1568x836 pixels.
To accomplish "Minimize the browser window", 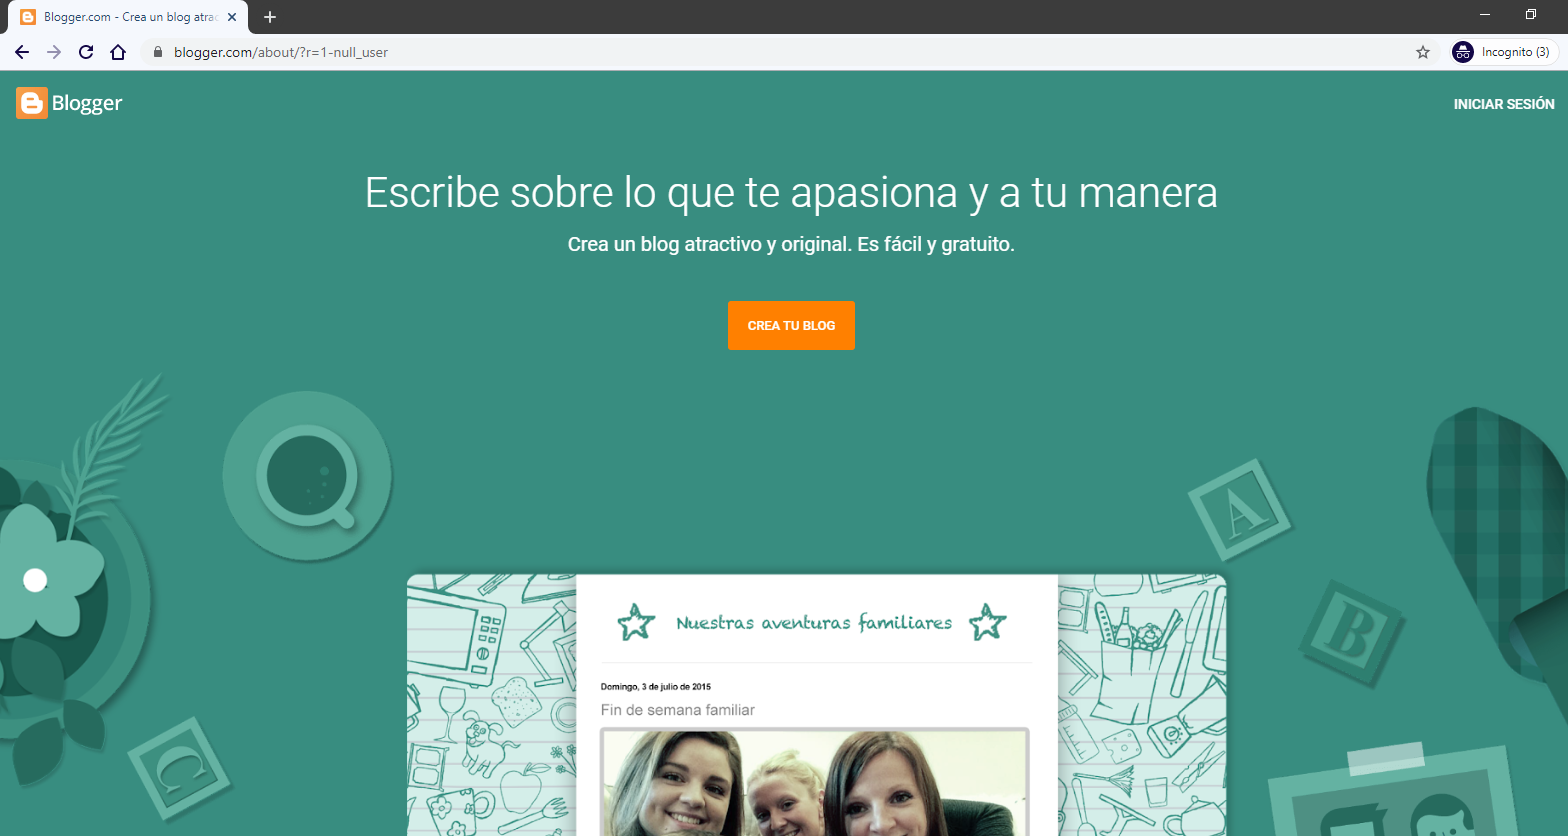I will [x=1485, y=15].
